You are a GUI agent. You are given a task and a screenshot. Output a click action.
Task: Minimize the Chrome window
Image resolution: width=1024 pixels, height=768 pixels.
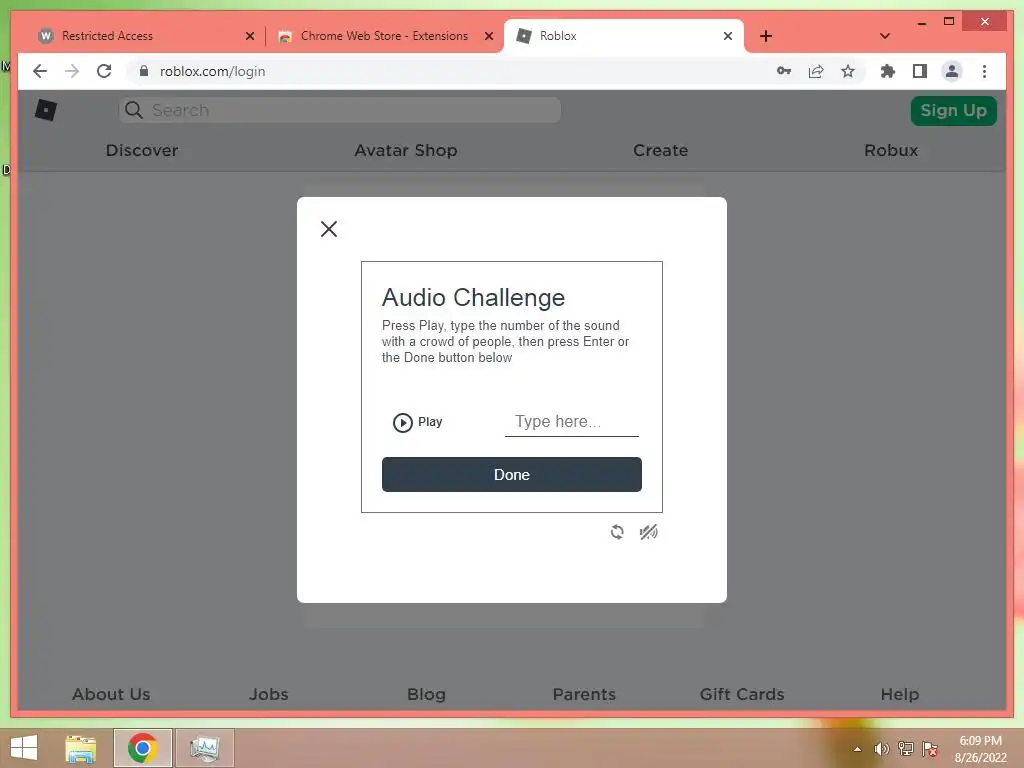(921, 23)
